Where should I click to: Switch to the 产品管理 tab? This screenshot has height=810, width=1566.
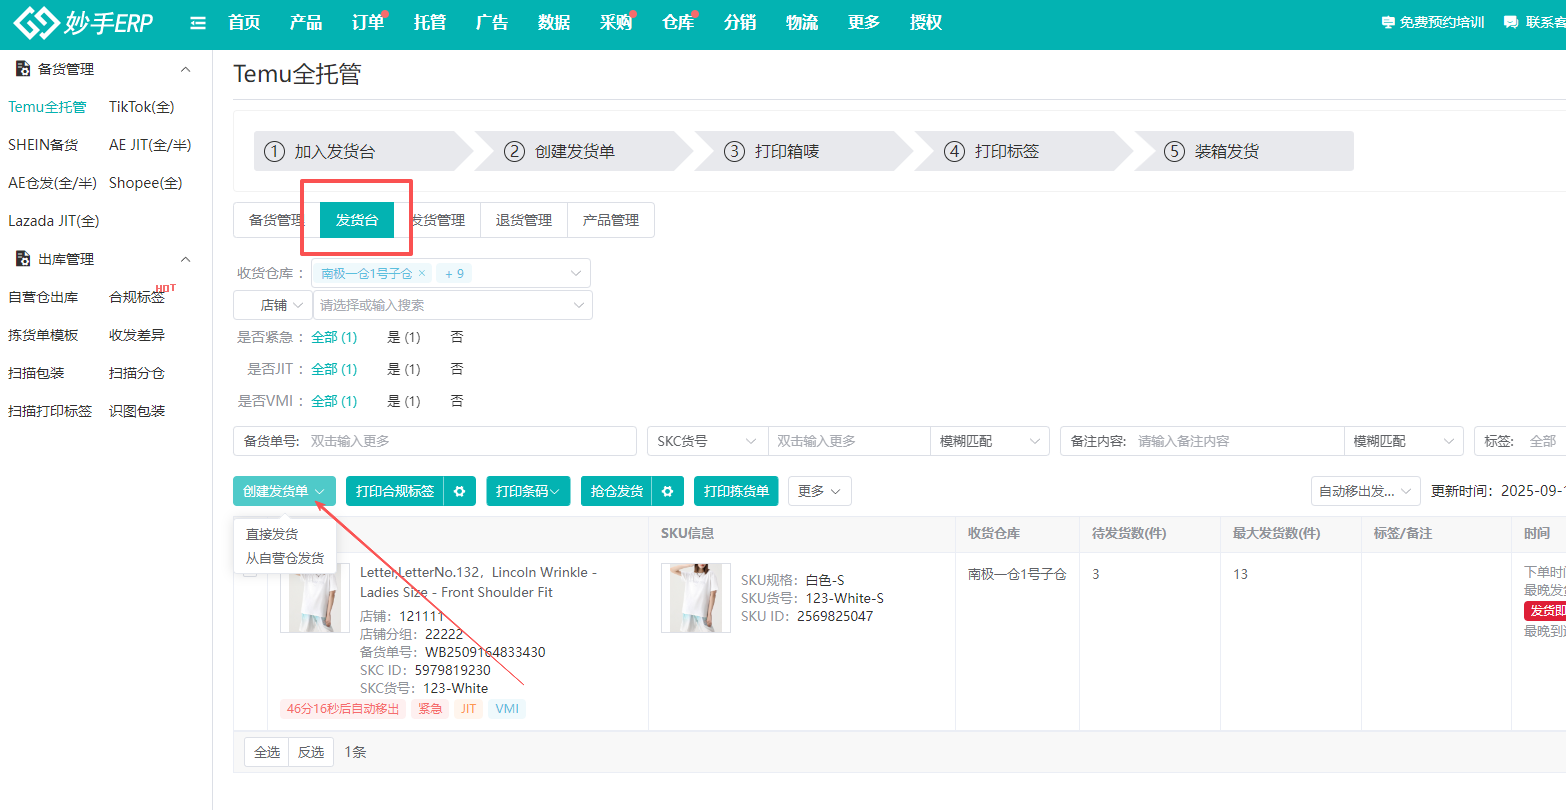click(611, 220)
